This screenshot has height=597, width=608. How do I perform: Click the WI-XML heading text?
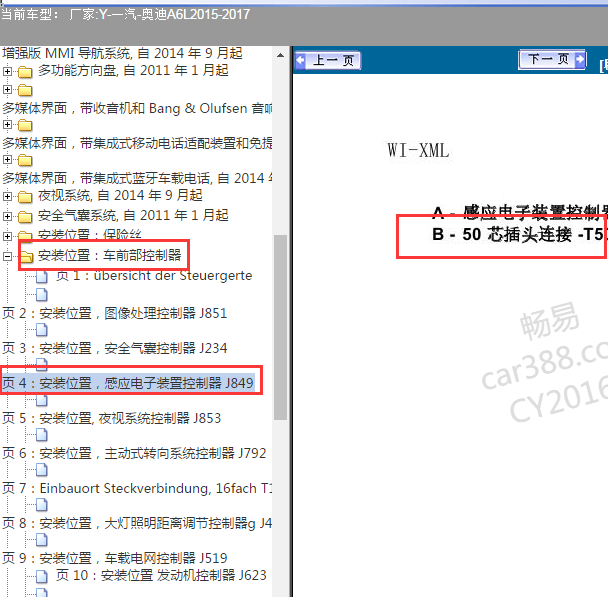[x=418, y=150]
